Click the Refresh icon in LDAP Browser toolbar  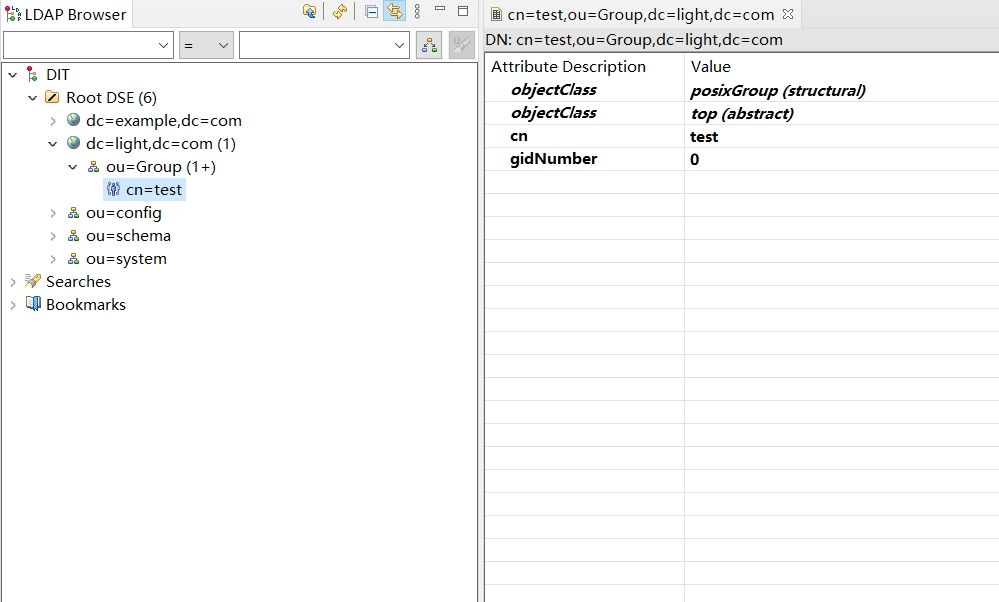click(340, 12)
